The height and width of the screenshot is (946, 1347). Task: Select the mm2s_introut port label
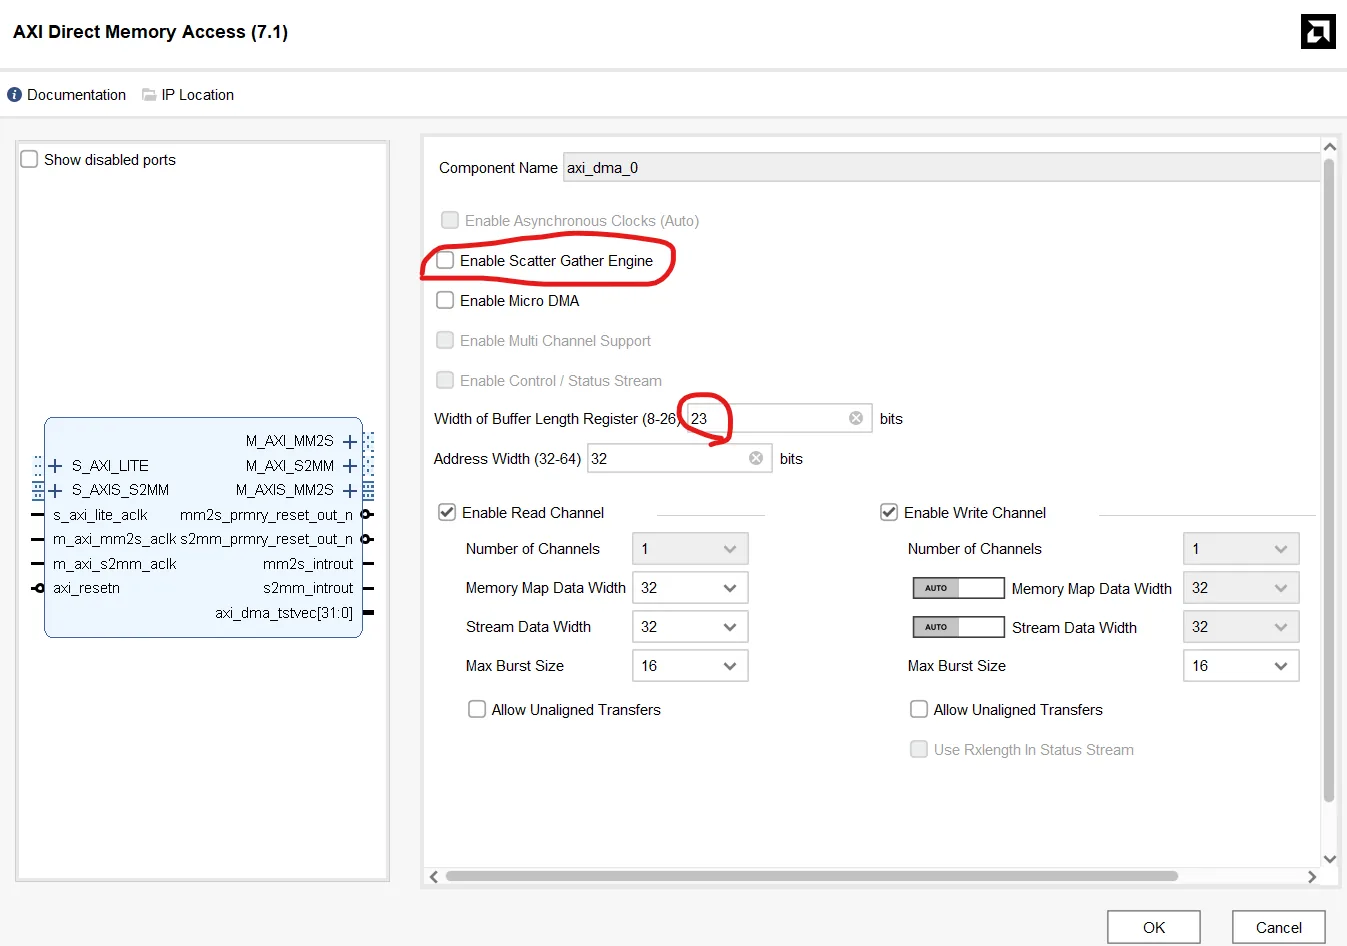click(x=308, y=564)
